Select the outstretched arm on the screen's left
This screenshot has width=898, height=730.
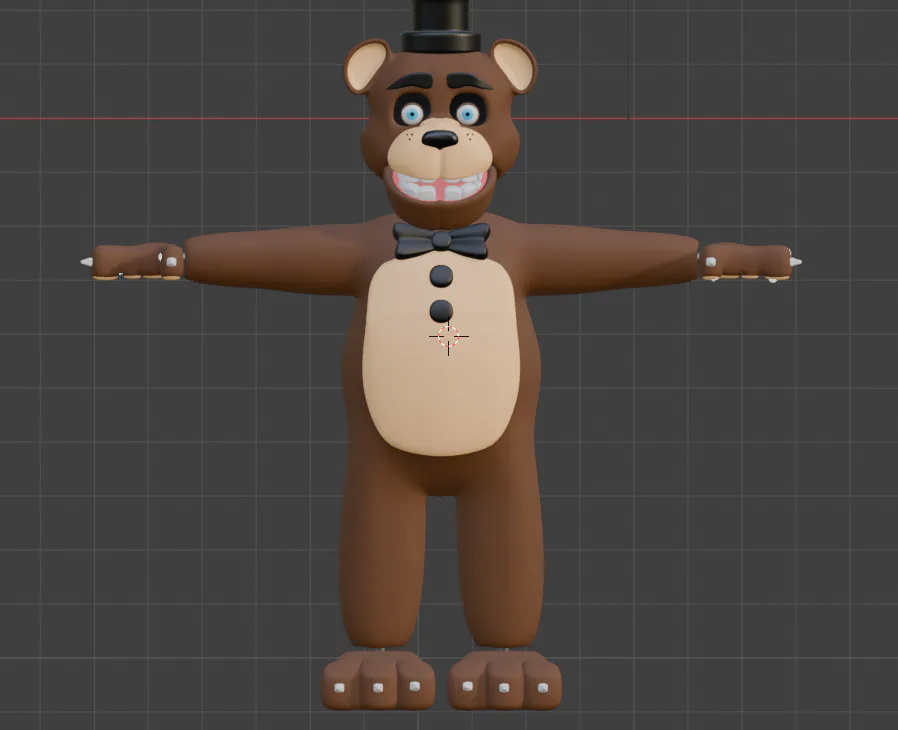pyautogui.click(x=275, y=258)
